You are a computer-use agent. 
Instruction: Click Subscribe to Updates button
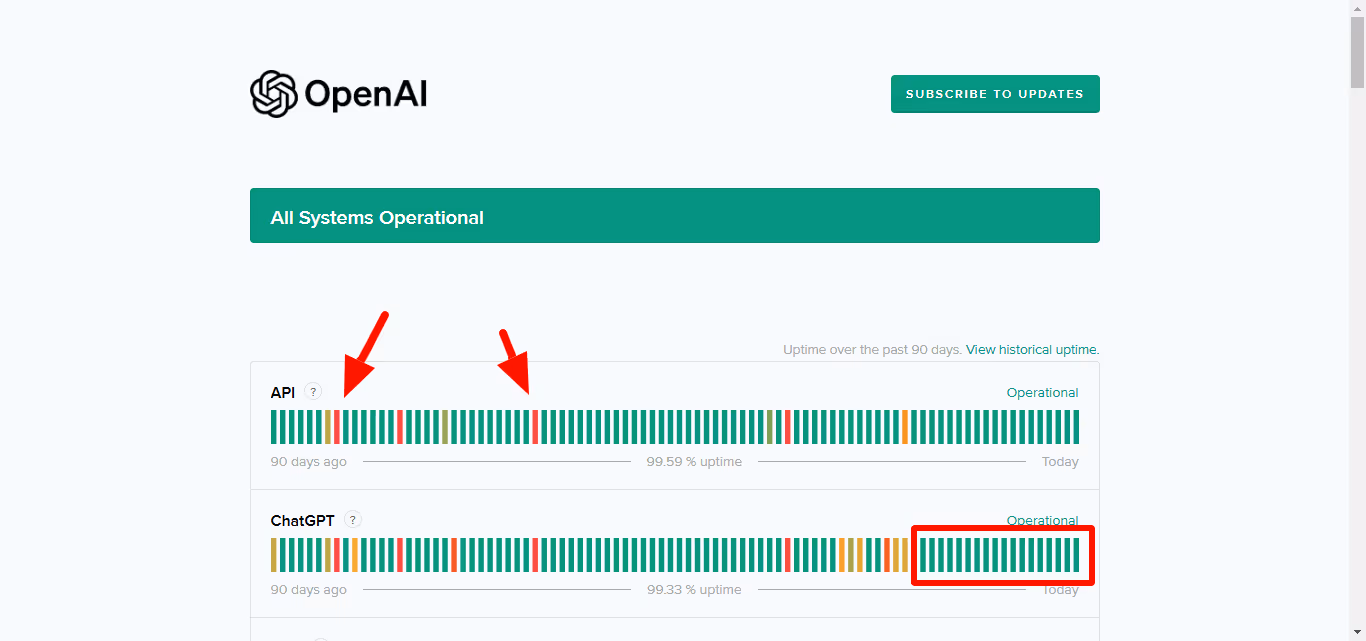tap(995, 94)
